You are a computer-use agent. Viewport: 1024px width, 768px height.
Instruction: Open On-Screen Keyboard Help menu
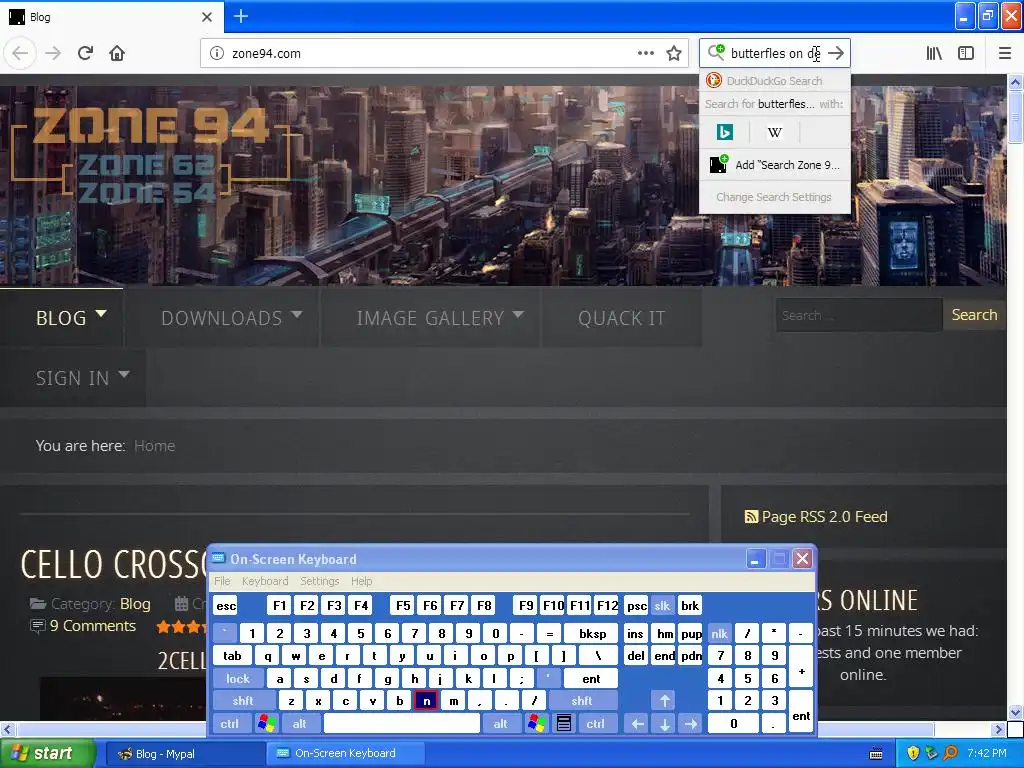(361, 581)
